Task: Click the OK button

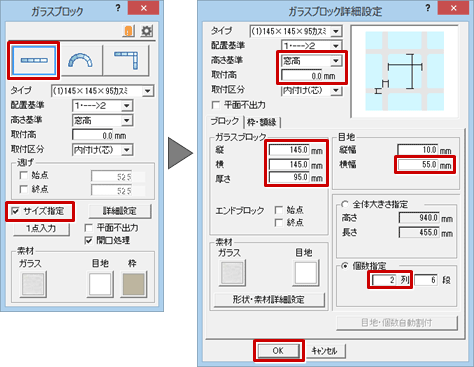Action: tap(278, 351)
